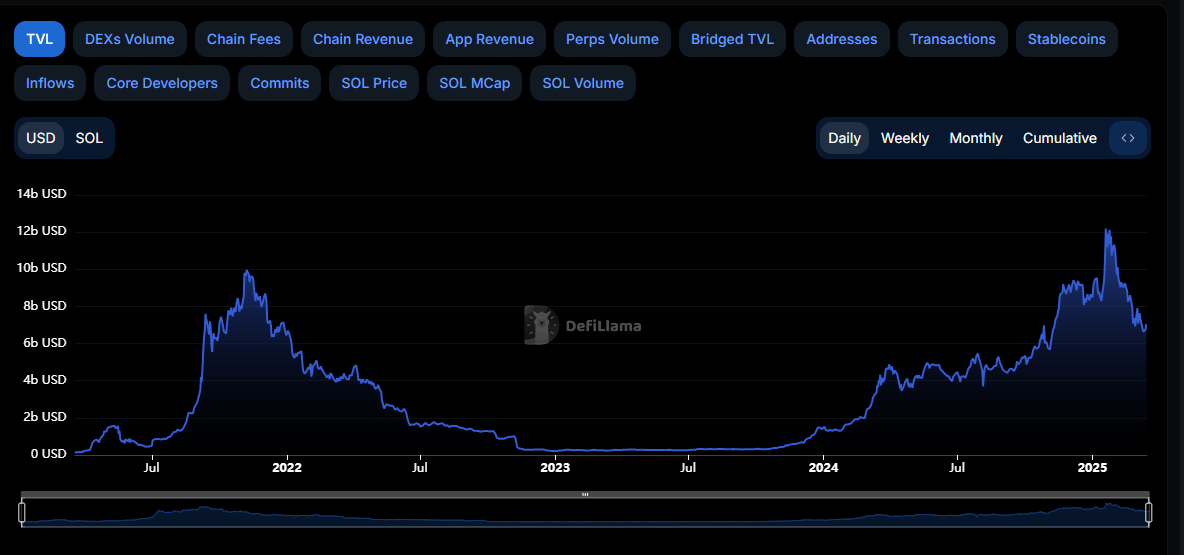
Task: Click the 2025 x-axis label
Action: (x=1092, y=467)
